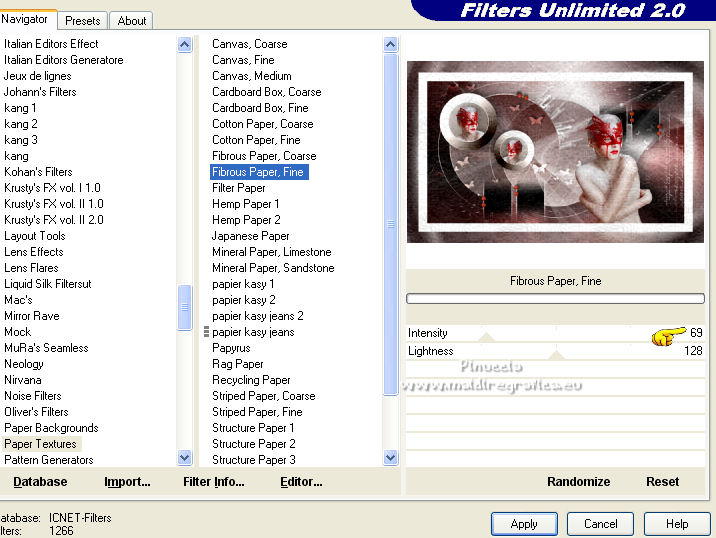This screenshot has height=538, width=716.
Task: Select Italian Editors Generatore category
Action: tap(63, 60)
